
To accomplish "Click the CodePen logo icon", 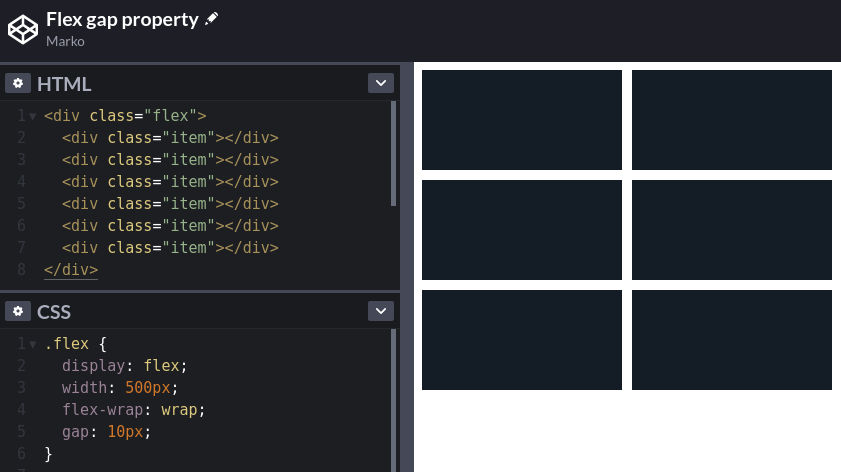I will click(23, 29).
